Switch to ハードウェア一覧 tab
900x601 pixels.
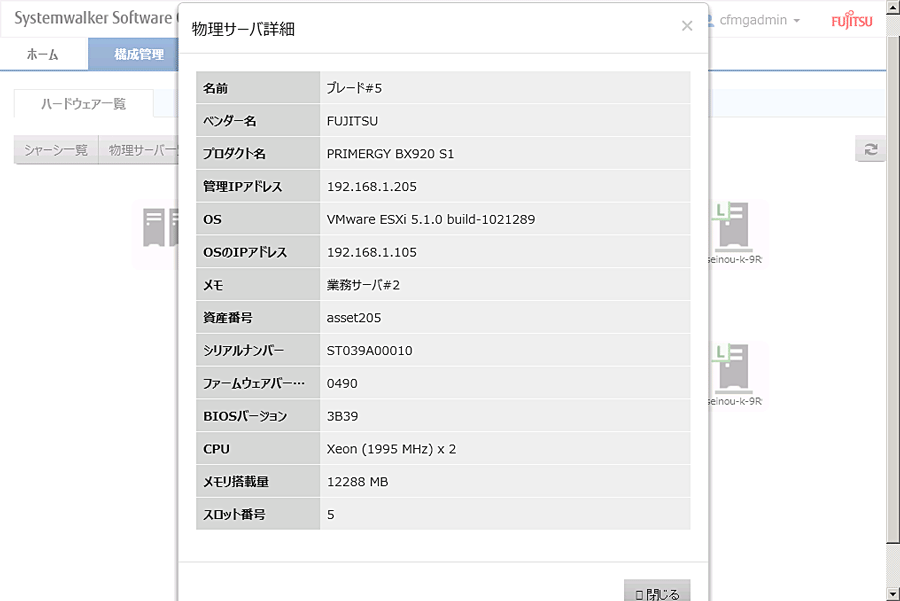click(x=83, y=104)
